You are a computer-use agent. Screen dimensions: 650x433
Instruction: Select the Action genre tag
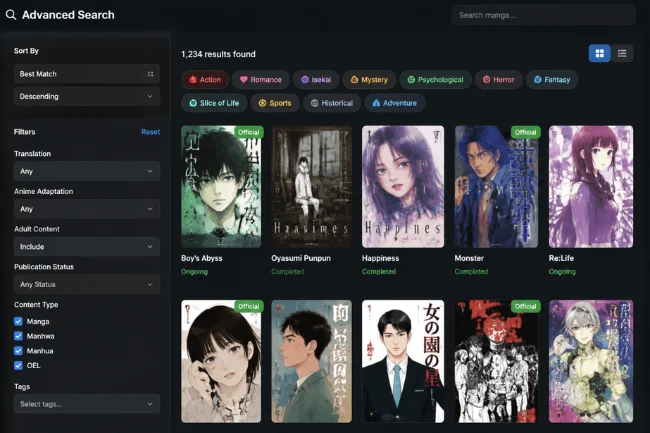point(205,80)
